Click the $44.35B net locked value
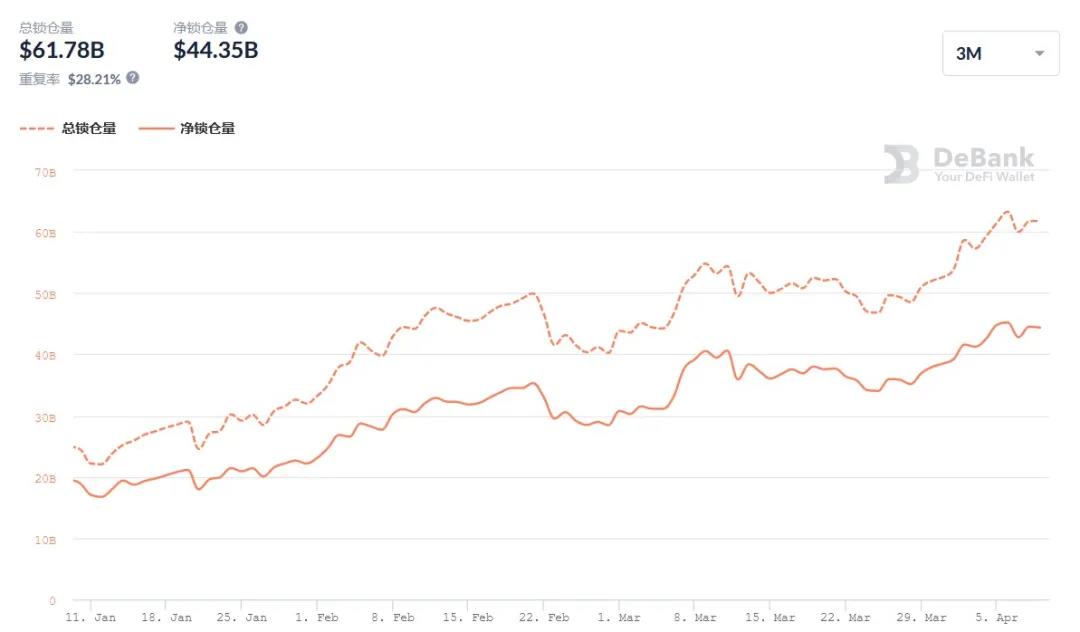Screen dimensions: 1080x632 (216, 50)
